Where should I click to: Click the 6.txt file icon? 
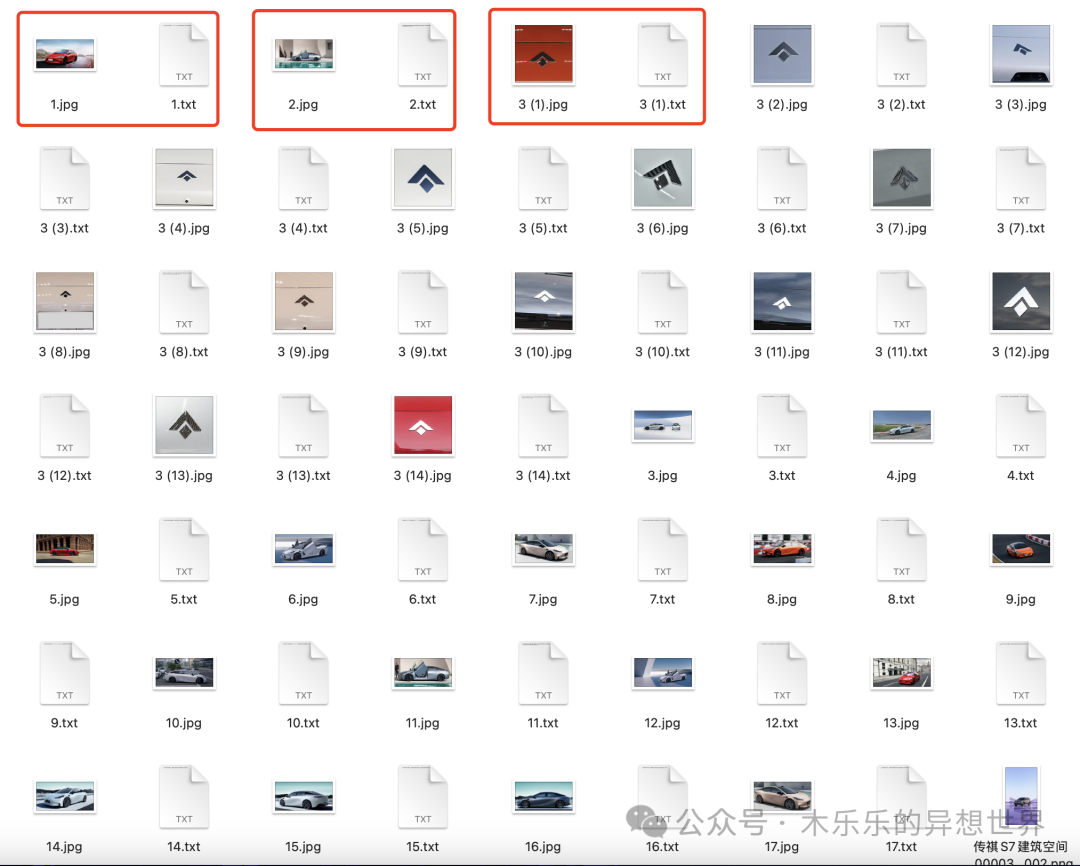[423, 548]
